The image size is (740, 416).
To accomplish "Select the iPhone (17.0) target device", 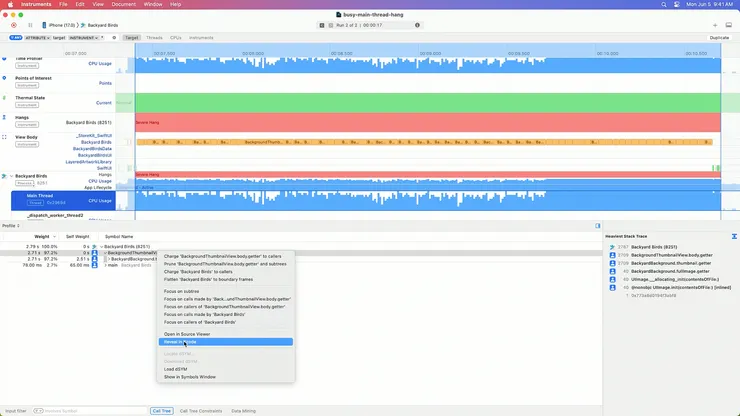I will (59, 25).
